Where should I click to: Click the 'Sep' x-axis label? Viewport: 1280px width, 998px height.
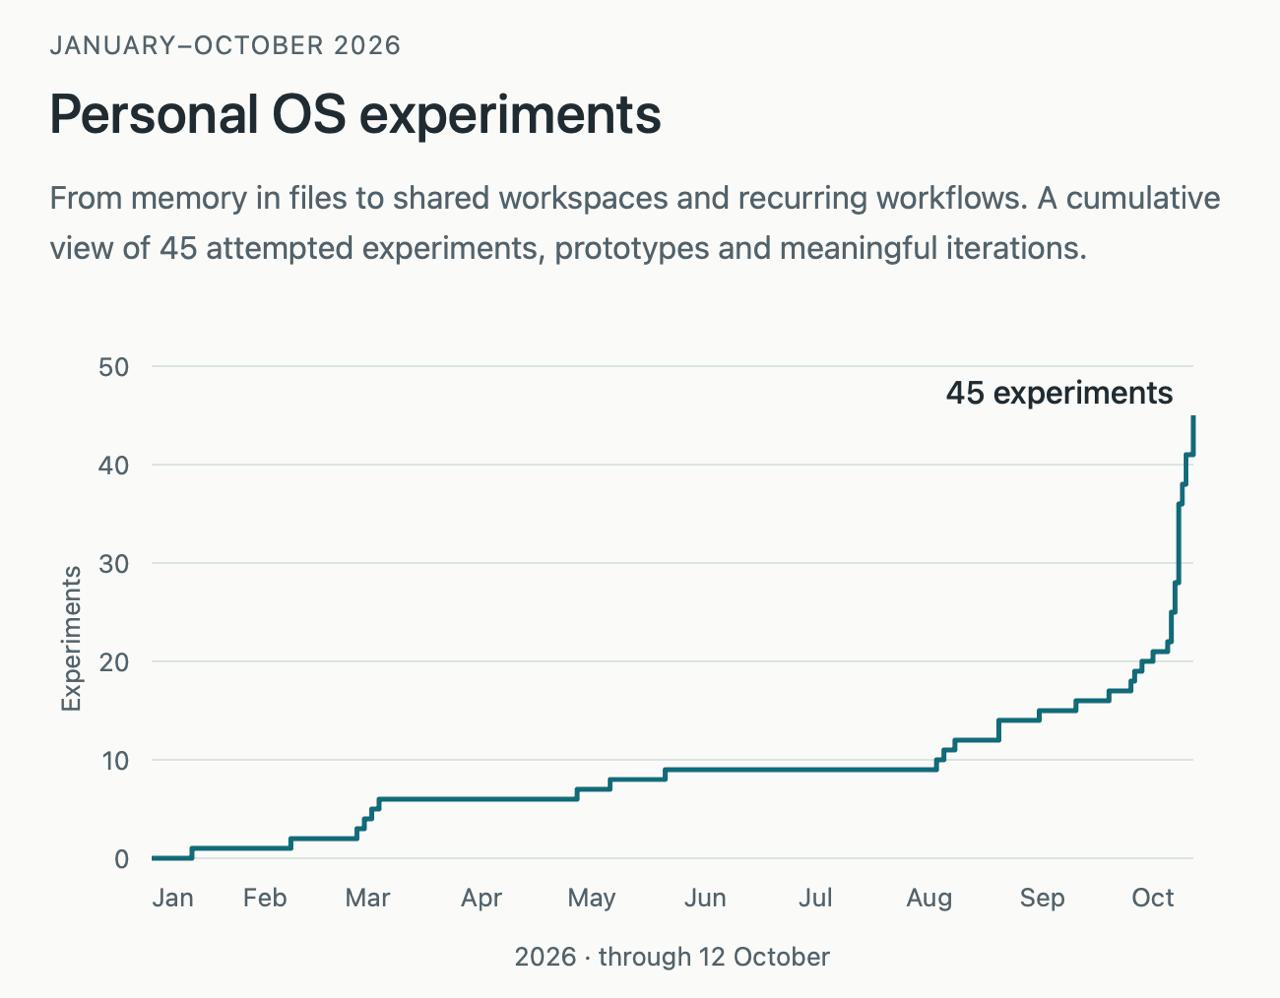tap(1042, 898)
